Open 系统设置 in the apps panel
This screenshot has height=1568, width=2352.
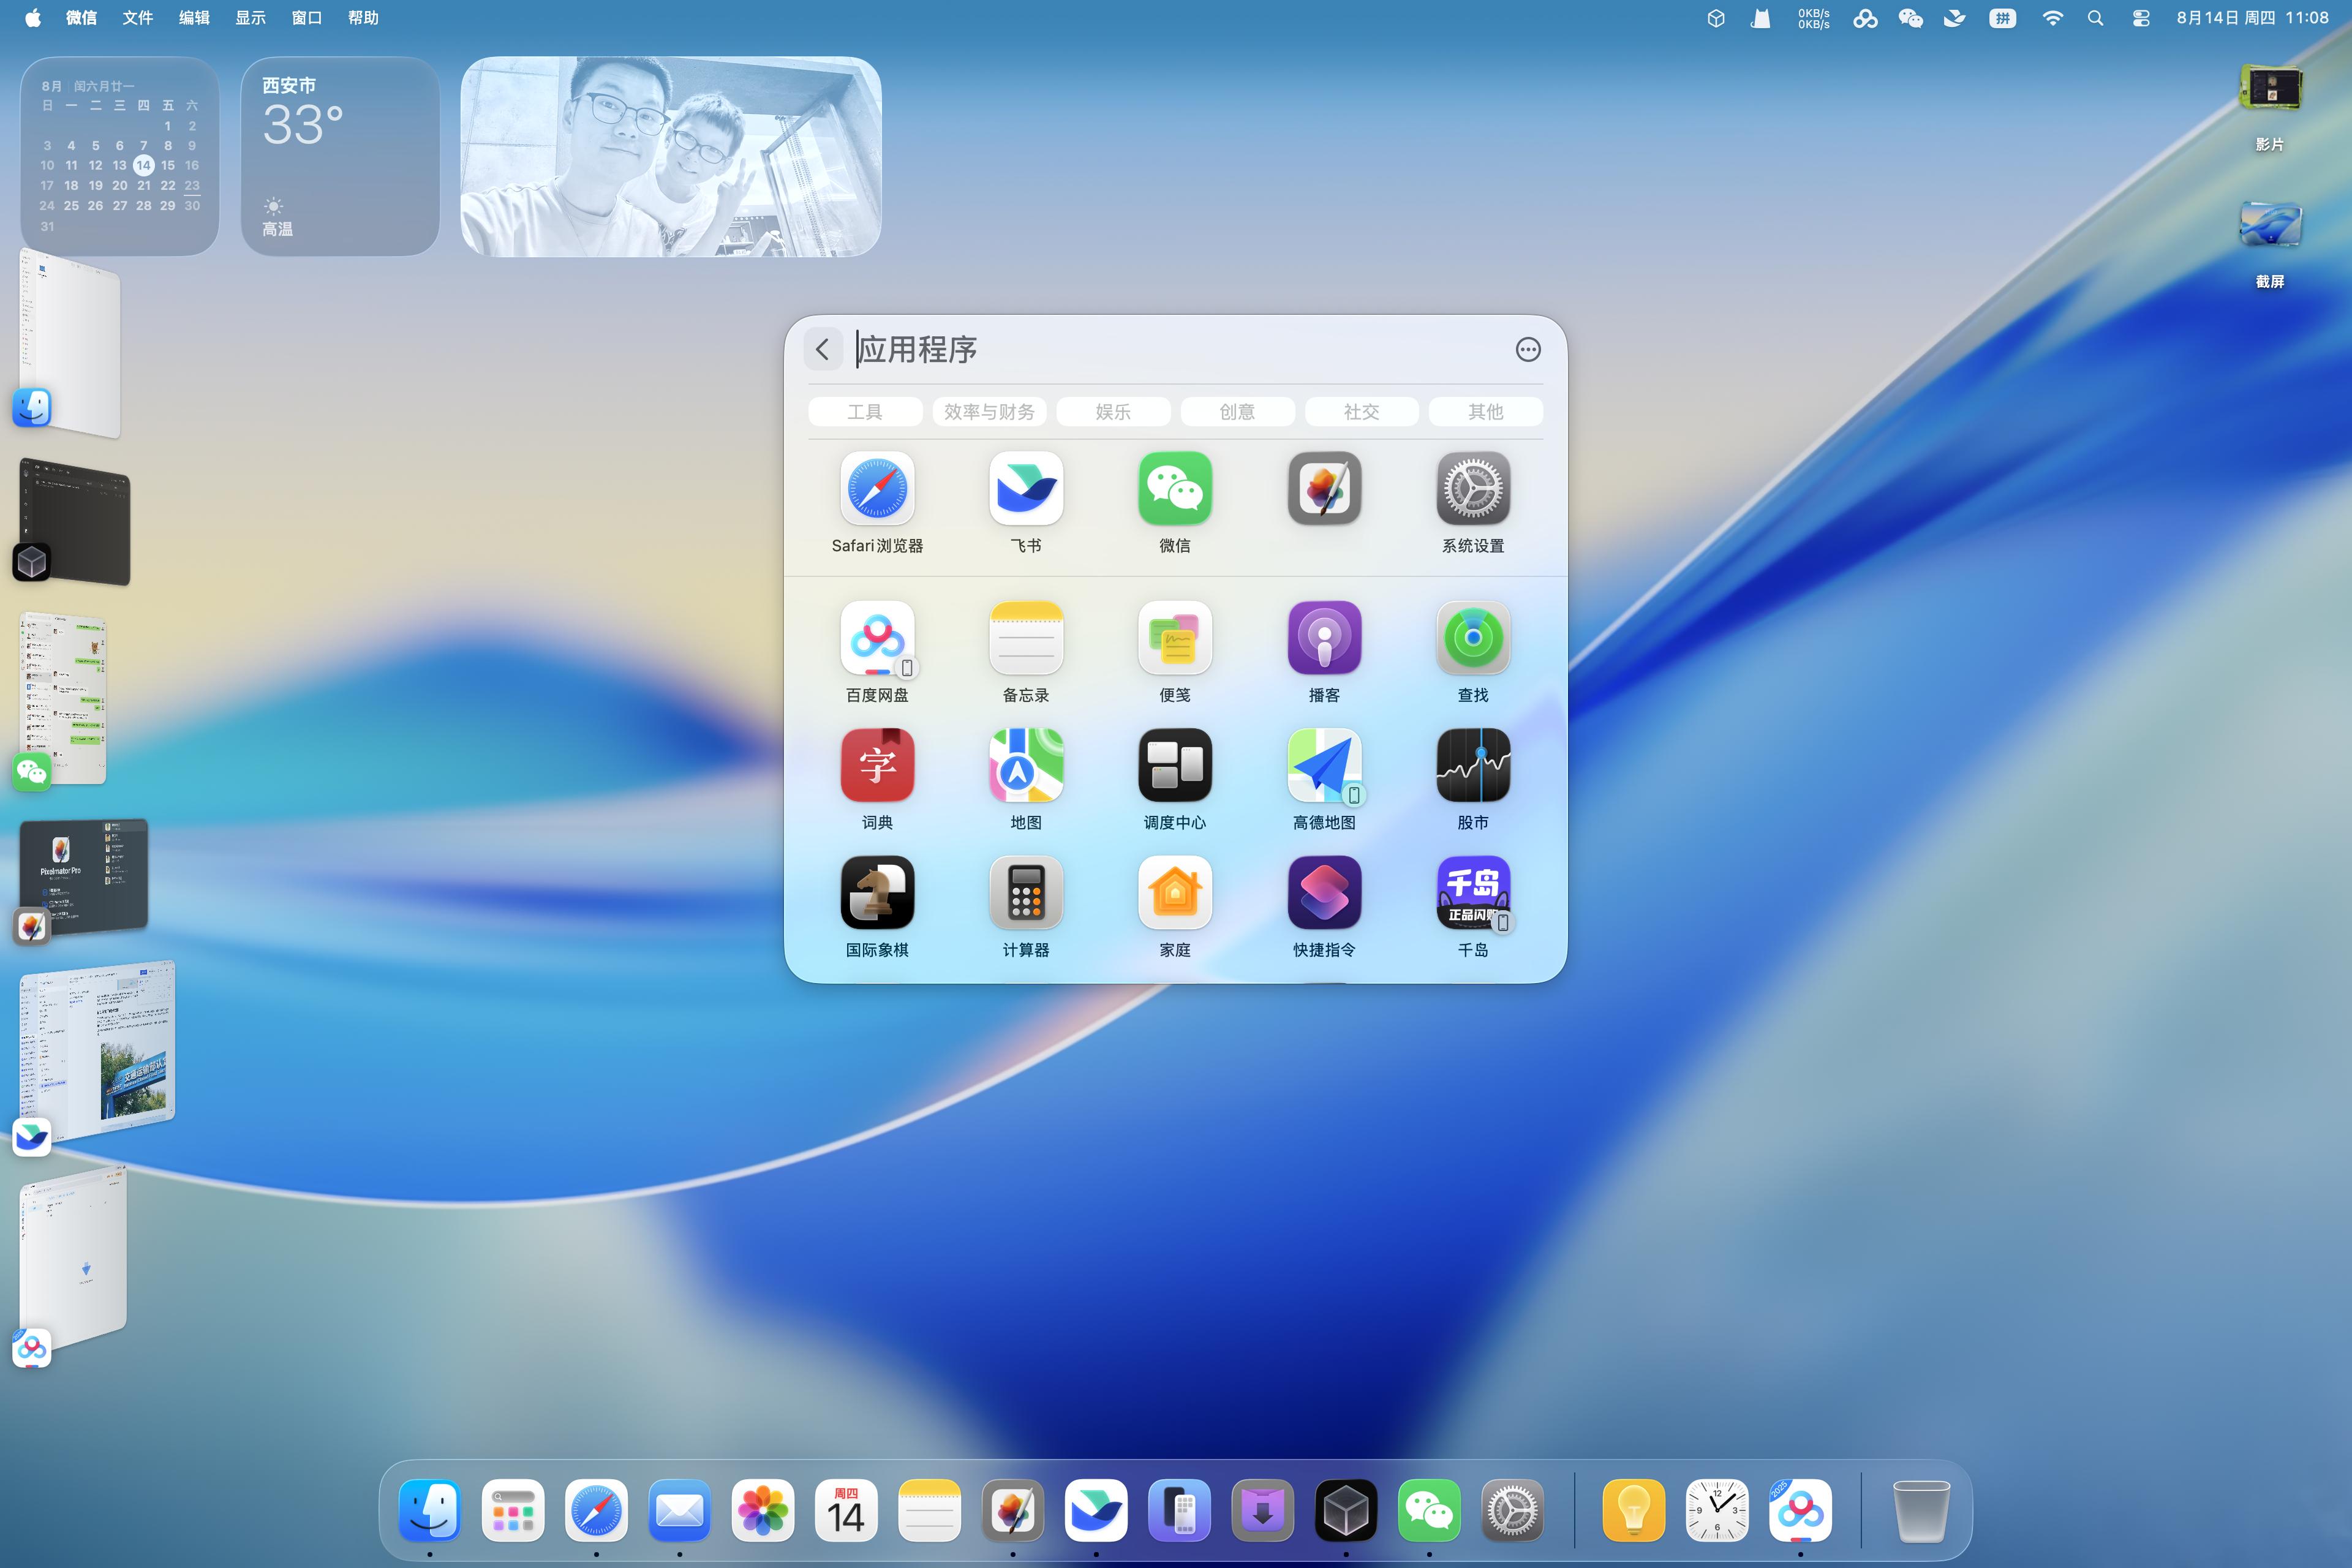click(x=1473, y=488)
